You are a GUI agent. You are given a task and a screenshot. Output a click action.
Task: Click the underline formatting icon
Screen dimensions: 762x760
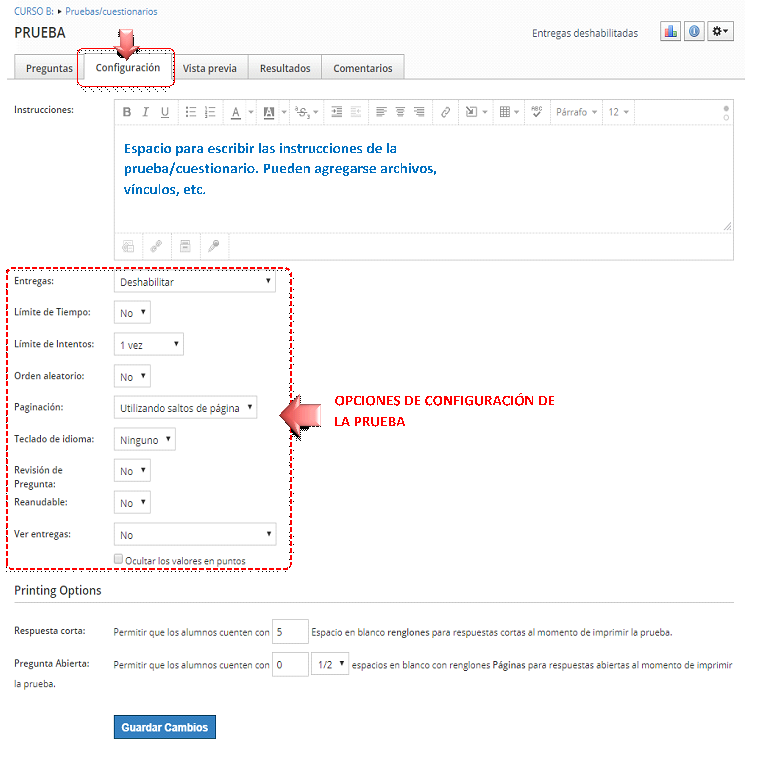pyautogui.click(x=165, y=112)
